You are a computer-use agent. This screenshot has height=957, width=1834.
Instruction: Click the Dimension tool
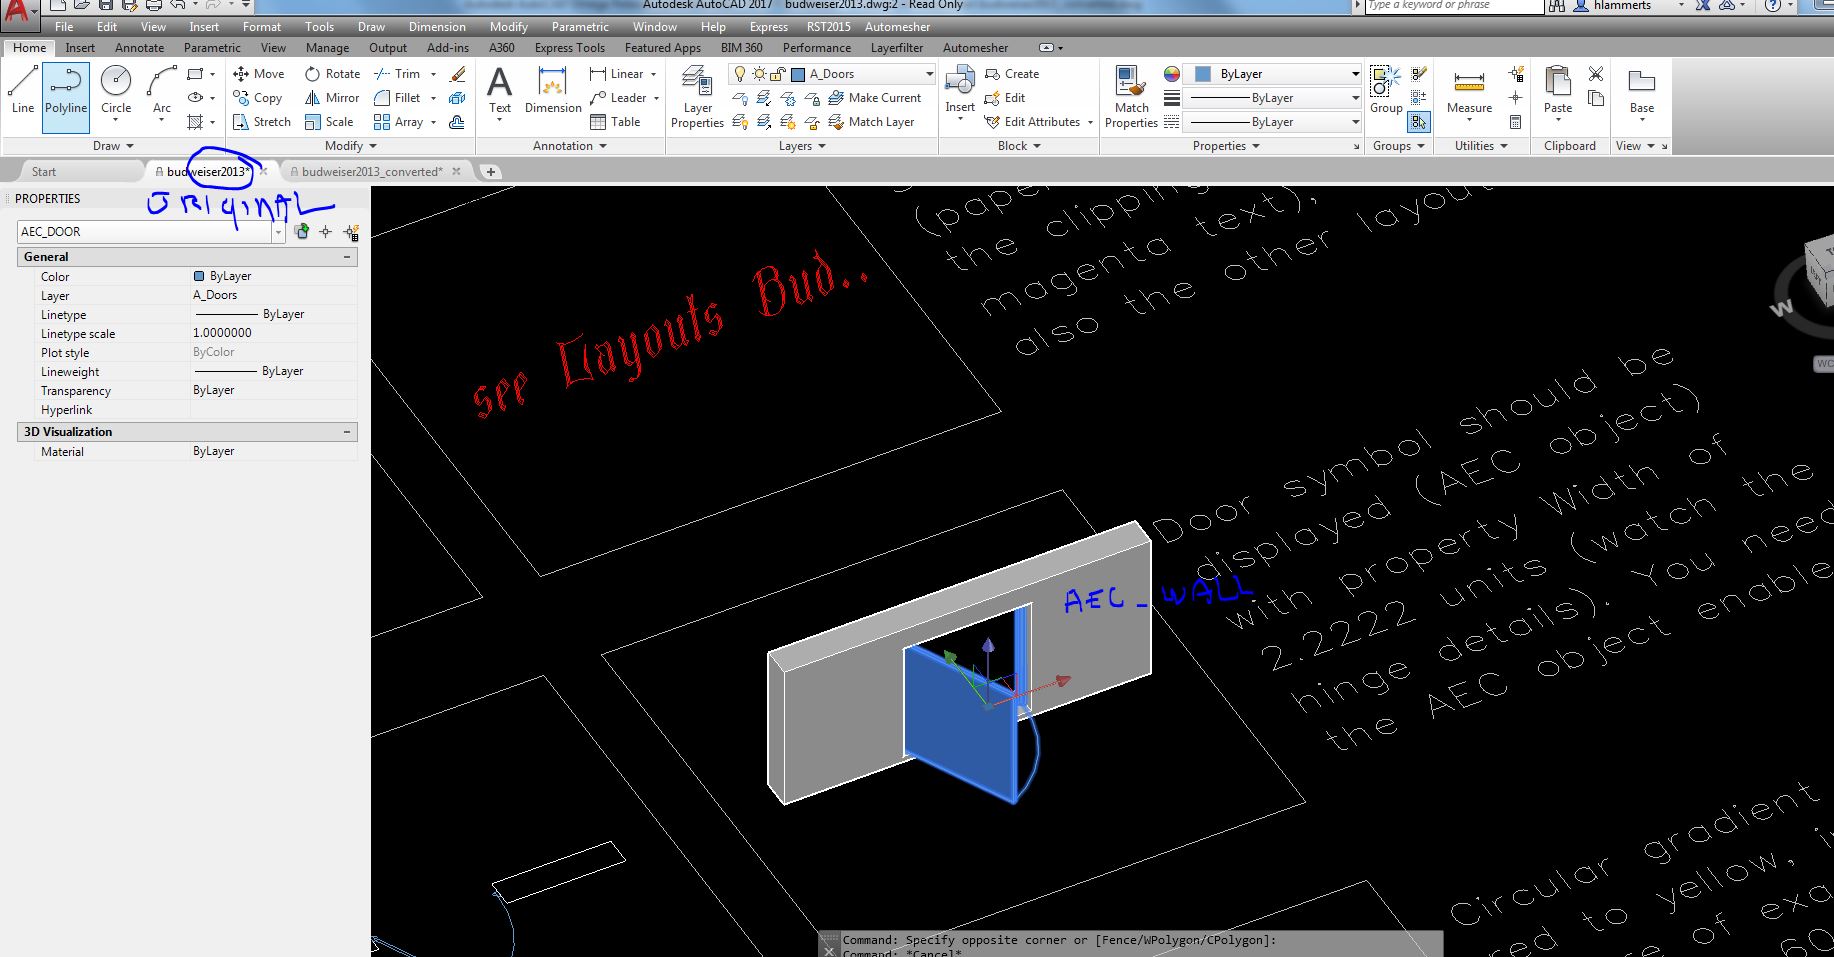pos(553,90)
